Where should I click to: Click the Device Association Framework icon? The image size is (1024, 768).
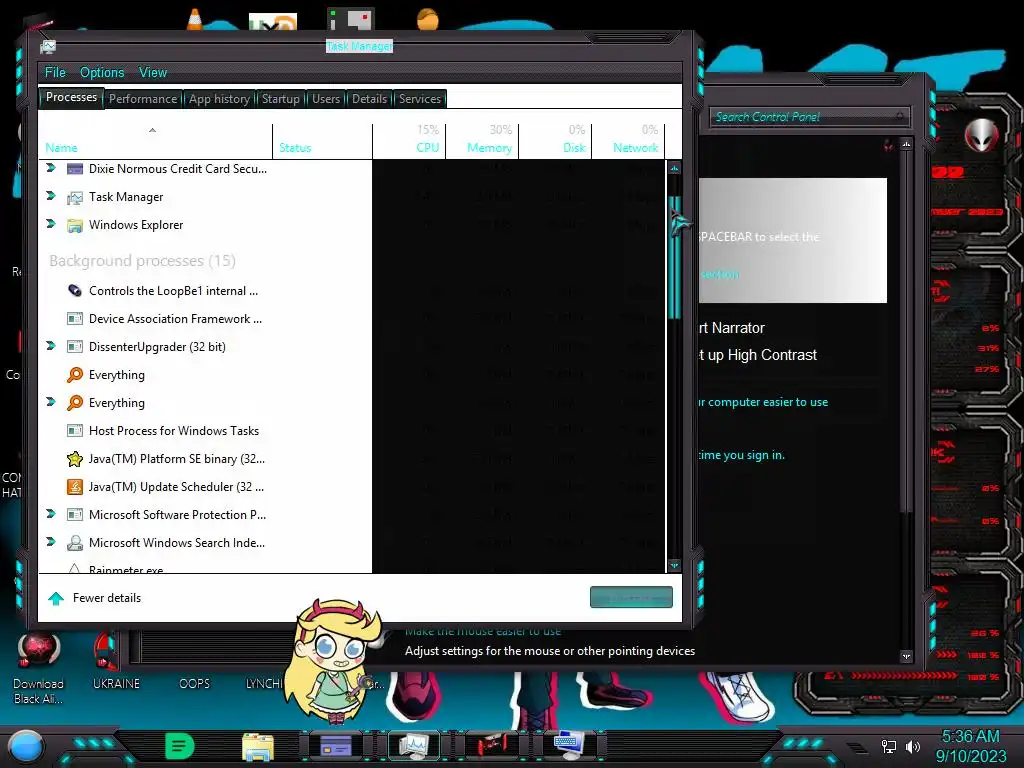pos(75,319)
